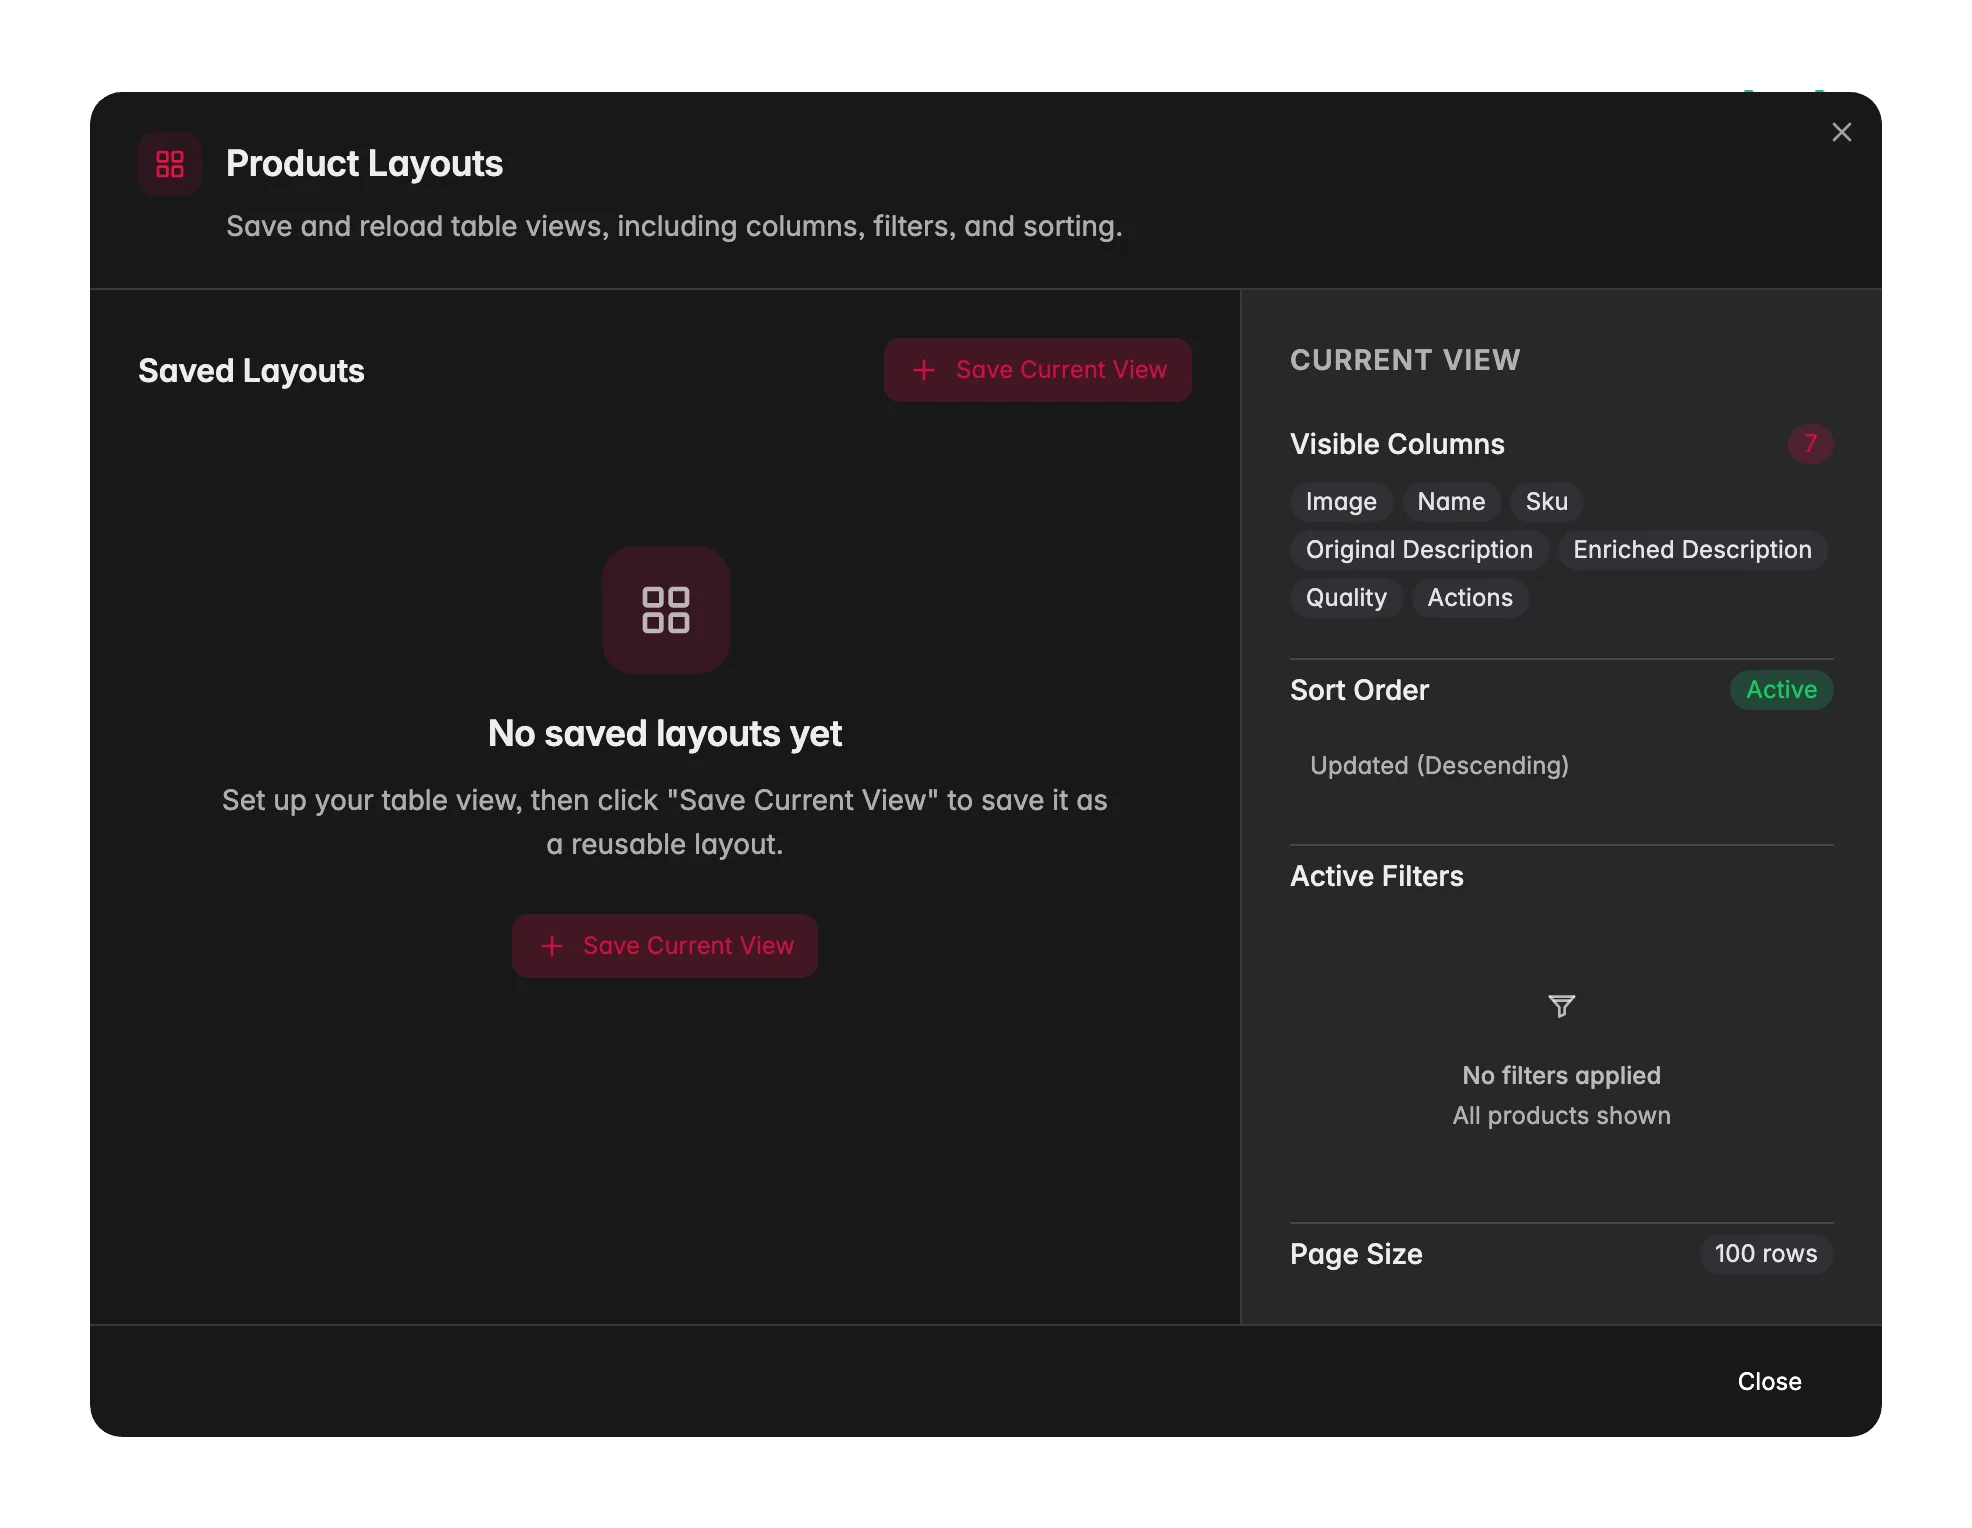Click the 'Sort Order' label

[1359, 690]
